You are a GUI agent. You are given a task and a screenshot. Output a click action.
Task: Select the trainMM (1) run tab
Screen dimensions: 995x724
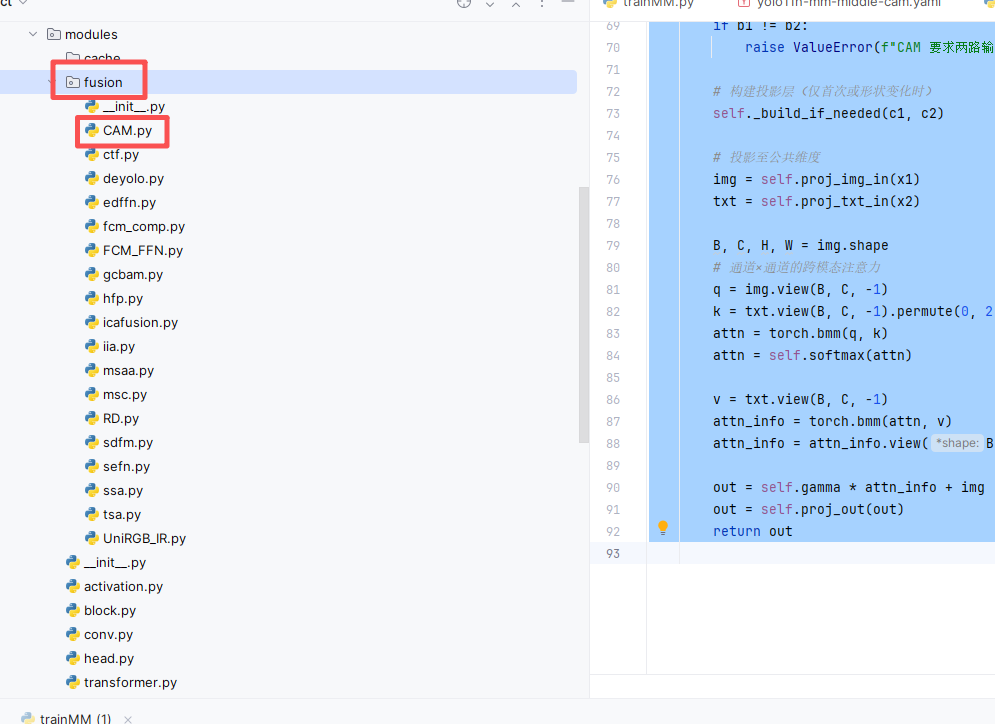[x=75, y=718]
